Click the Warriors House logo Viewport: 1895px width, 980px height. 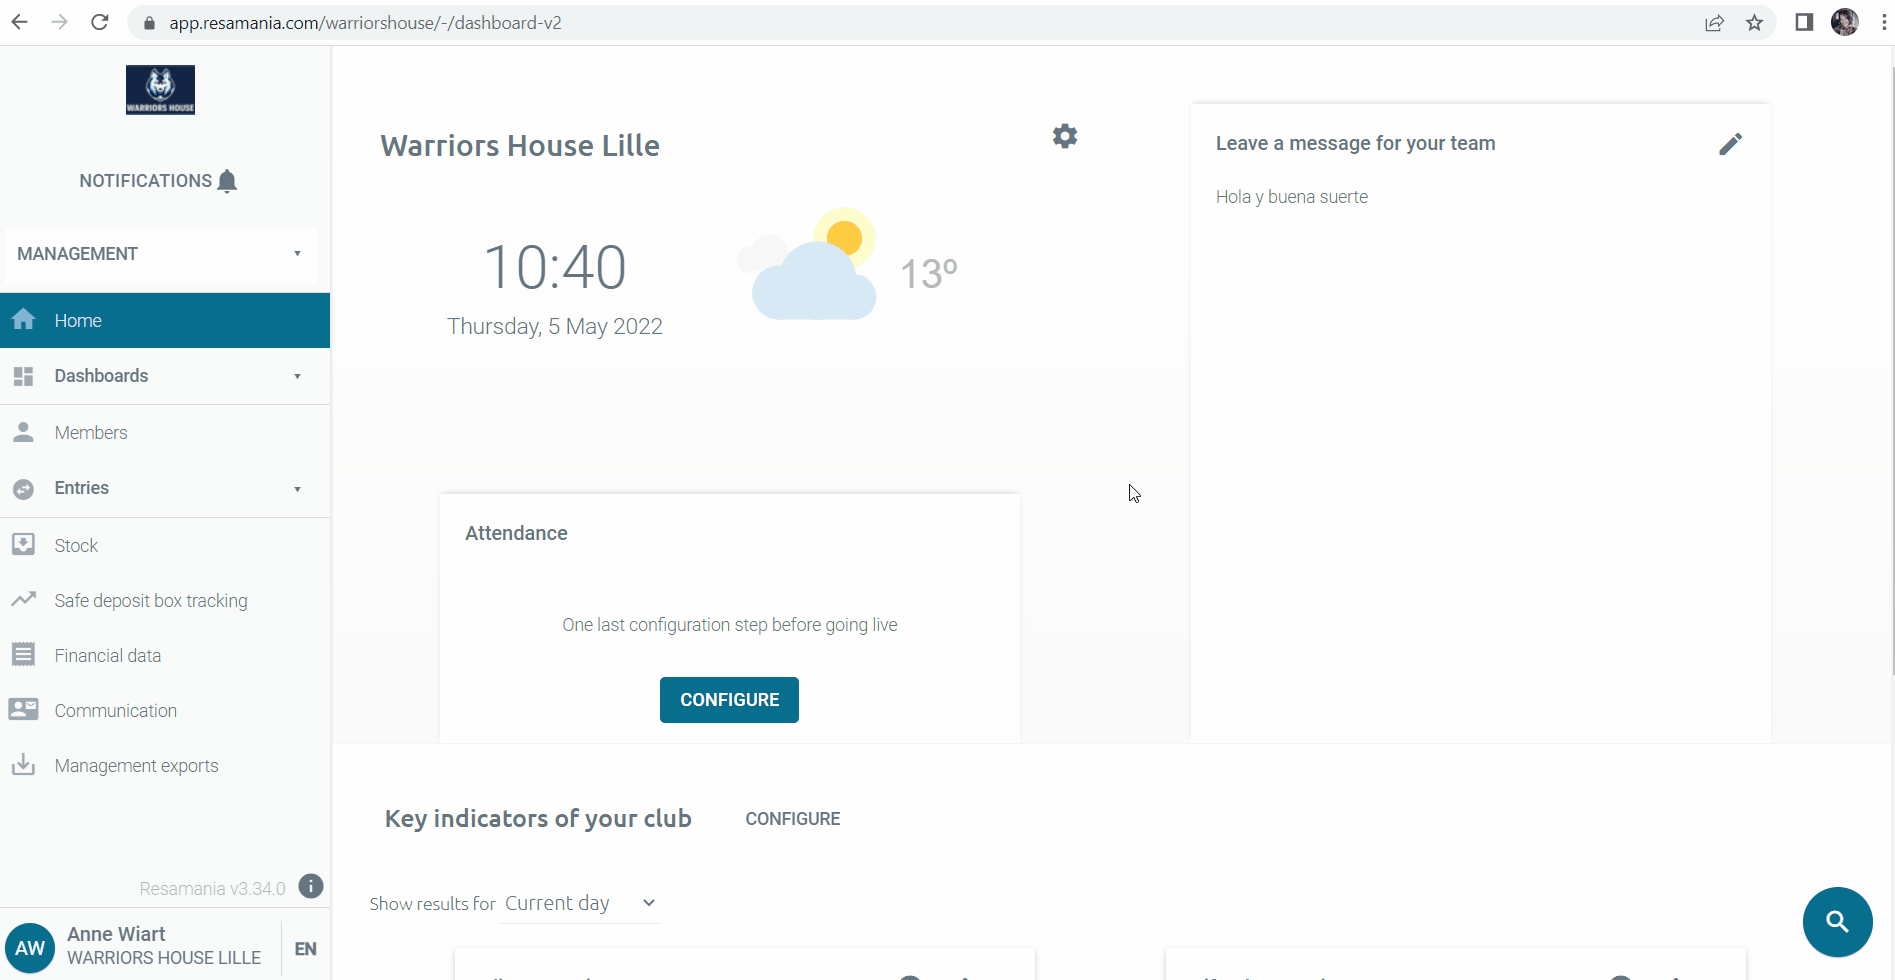160,90
